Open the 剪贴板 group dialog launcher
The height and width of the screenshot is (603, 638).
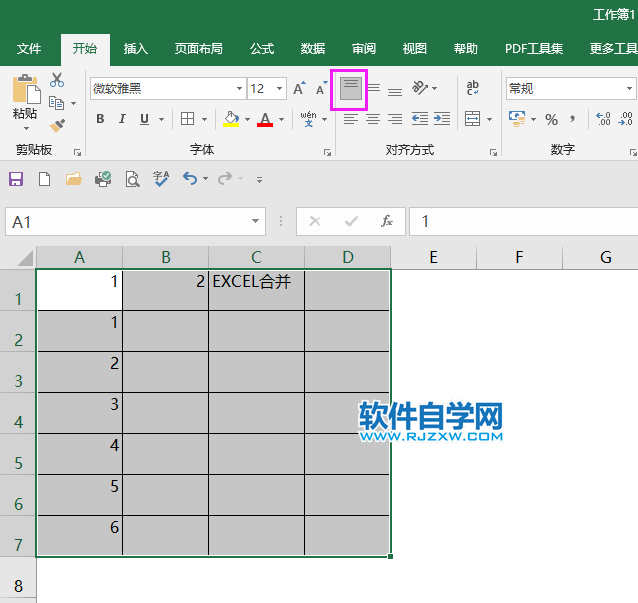[77, 152]
